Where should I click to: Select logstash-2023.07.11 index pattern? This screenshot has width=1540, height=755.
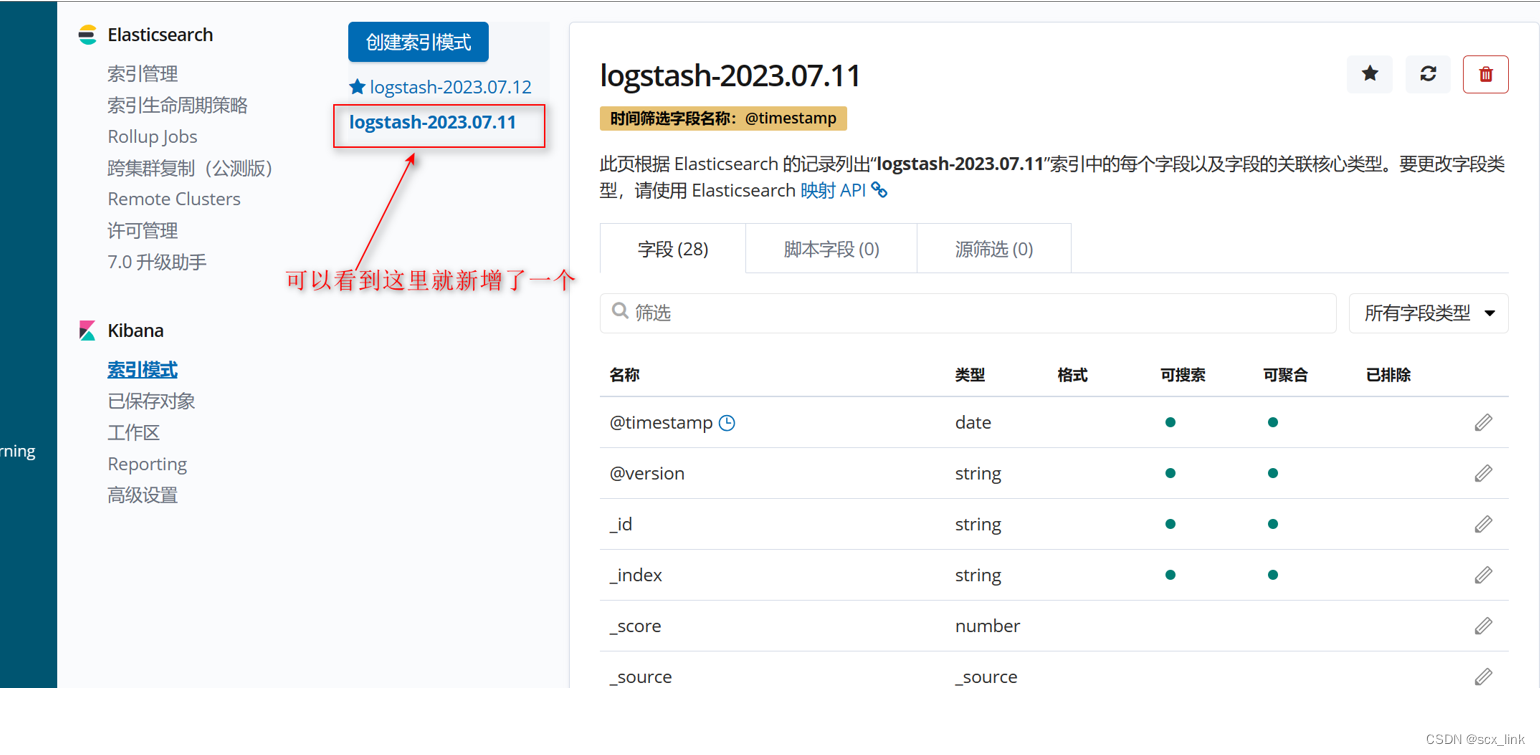432,122
